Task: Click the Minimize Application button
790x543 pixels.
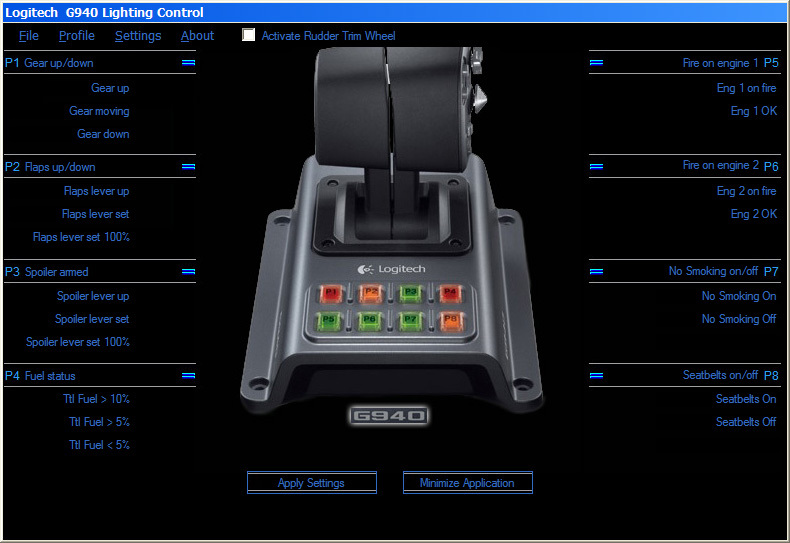Action: [467, 483]
